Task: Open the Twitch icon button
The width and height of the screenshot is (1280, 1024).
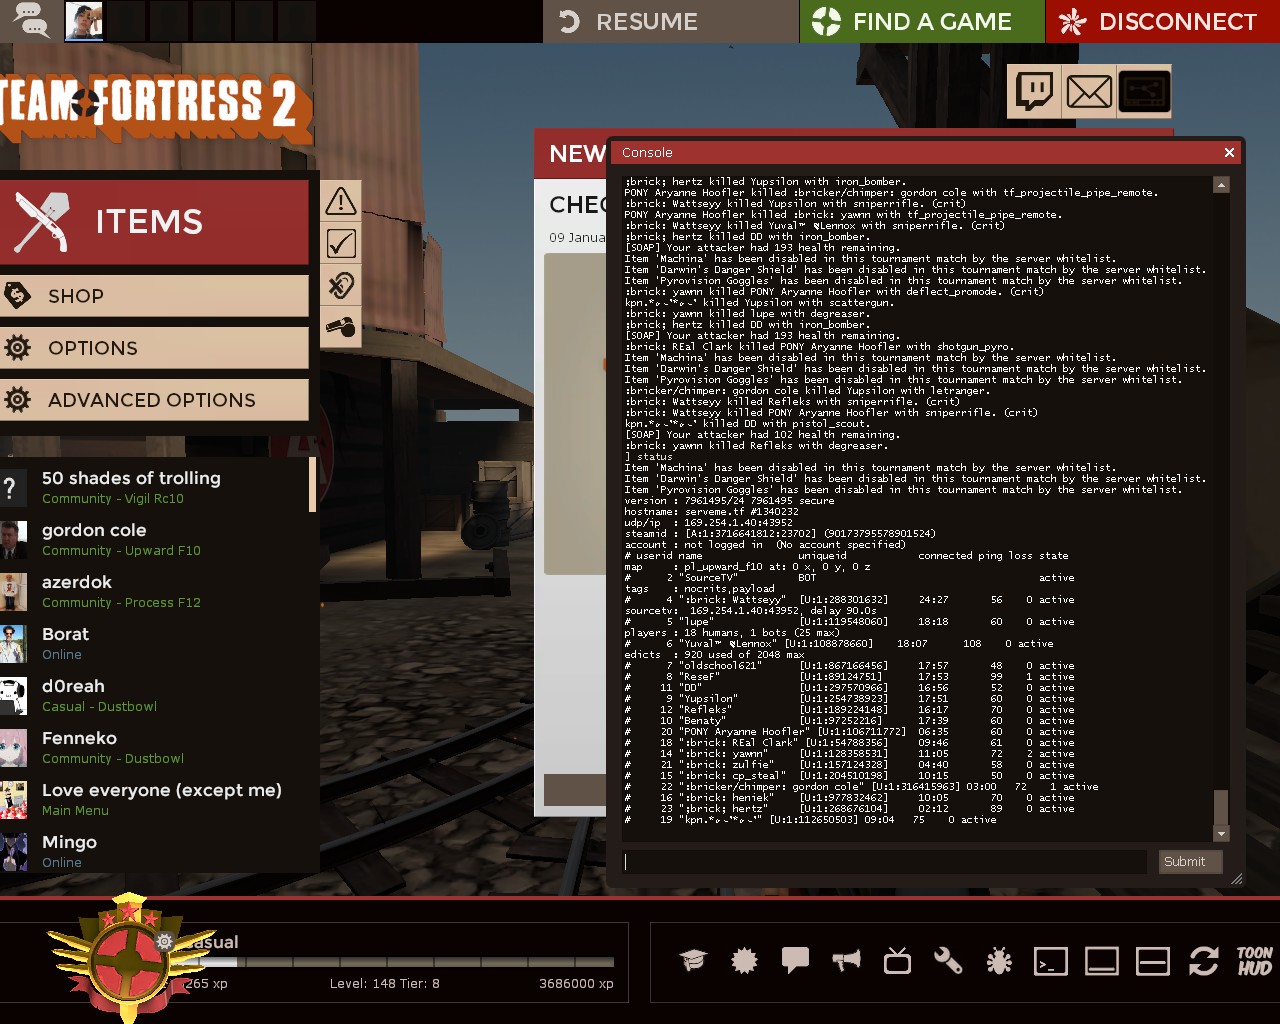Action: click(x=1034, y=92)
